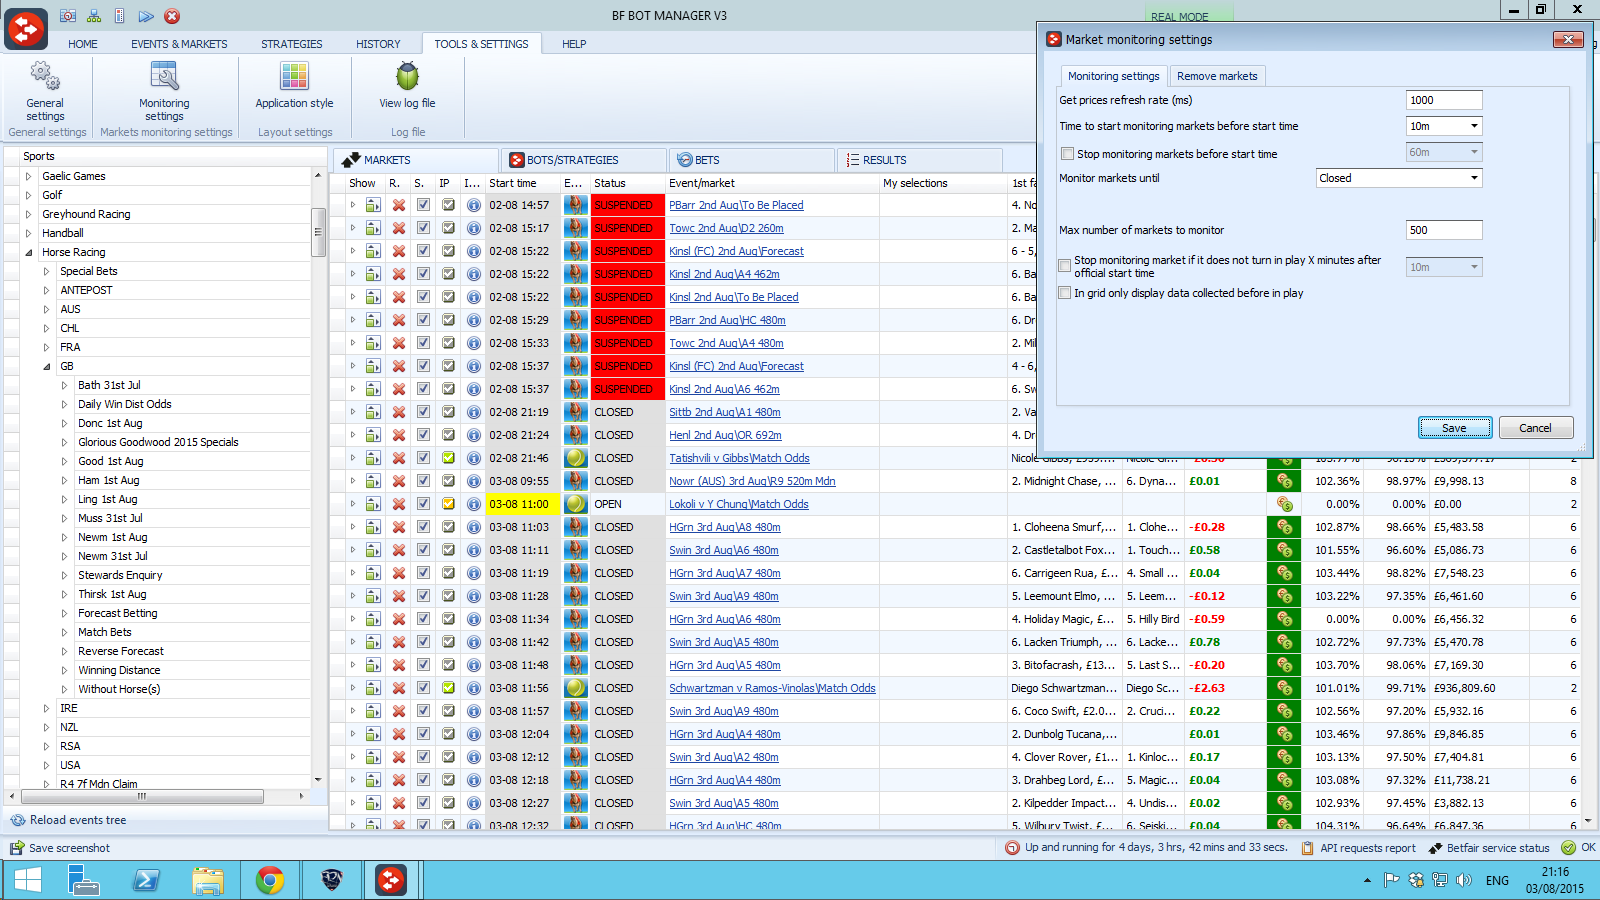
Task: Save the market monitoring settings
Action: 1455,428
